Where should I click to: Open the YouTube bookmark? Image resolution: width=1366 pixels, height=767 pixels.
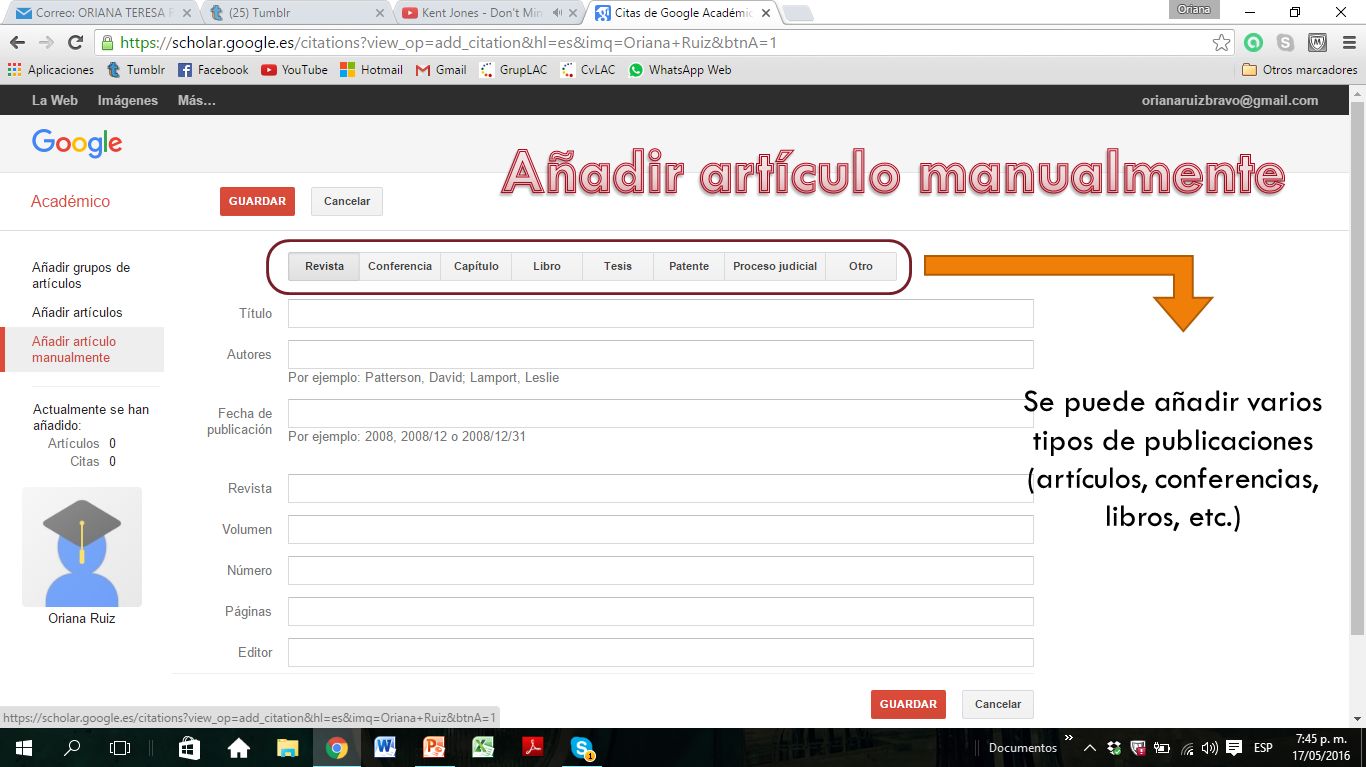click(x=295, y=70)
